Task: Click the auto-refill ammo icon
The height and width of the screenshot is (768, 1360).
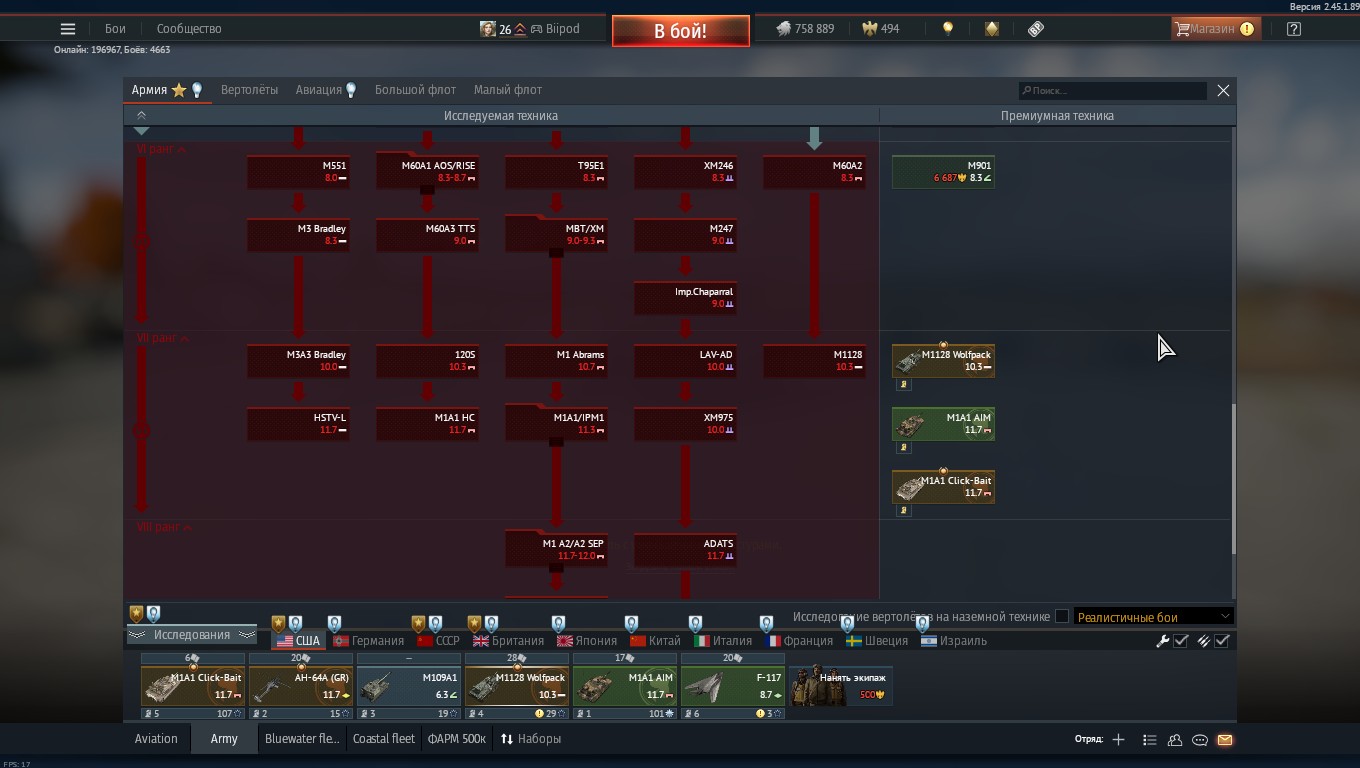Action: (x=1203, y=641)
